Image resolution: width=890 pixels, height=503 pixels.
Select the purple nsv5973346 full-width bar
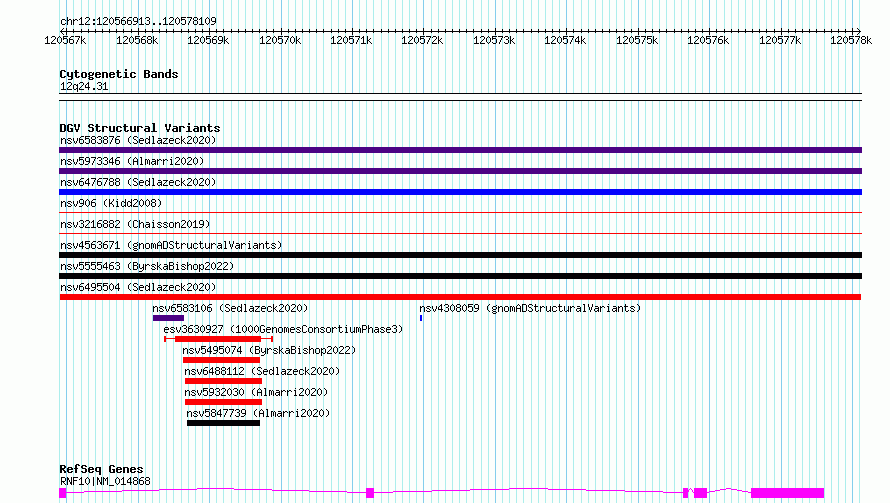[x=460, y=171]
